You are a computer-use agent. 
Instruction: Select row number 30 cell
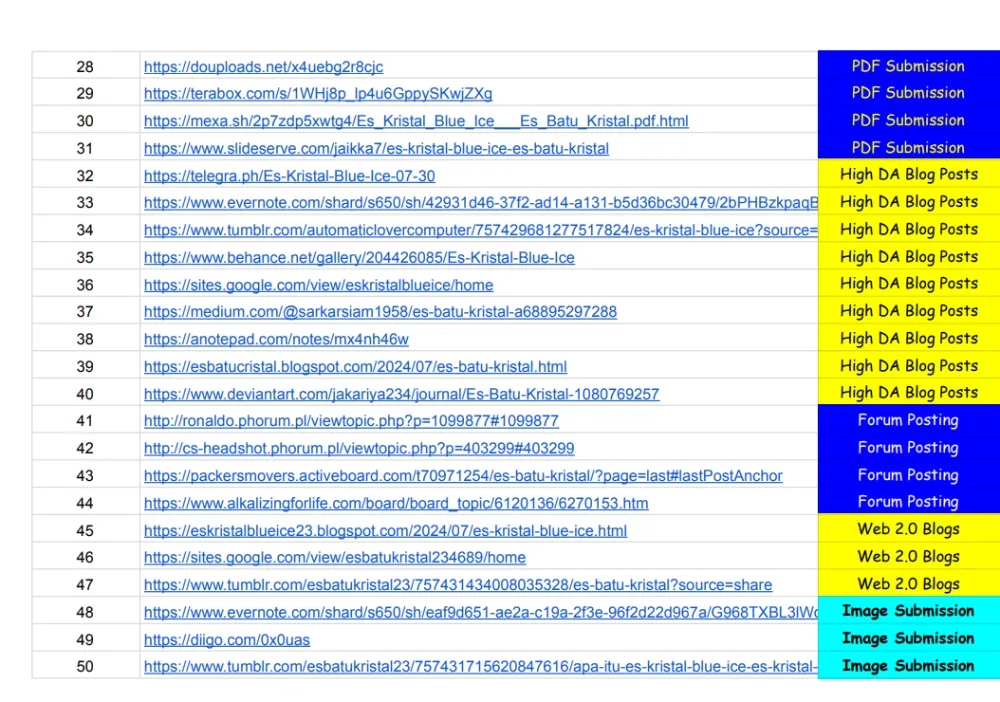pos(85,120)
